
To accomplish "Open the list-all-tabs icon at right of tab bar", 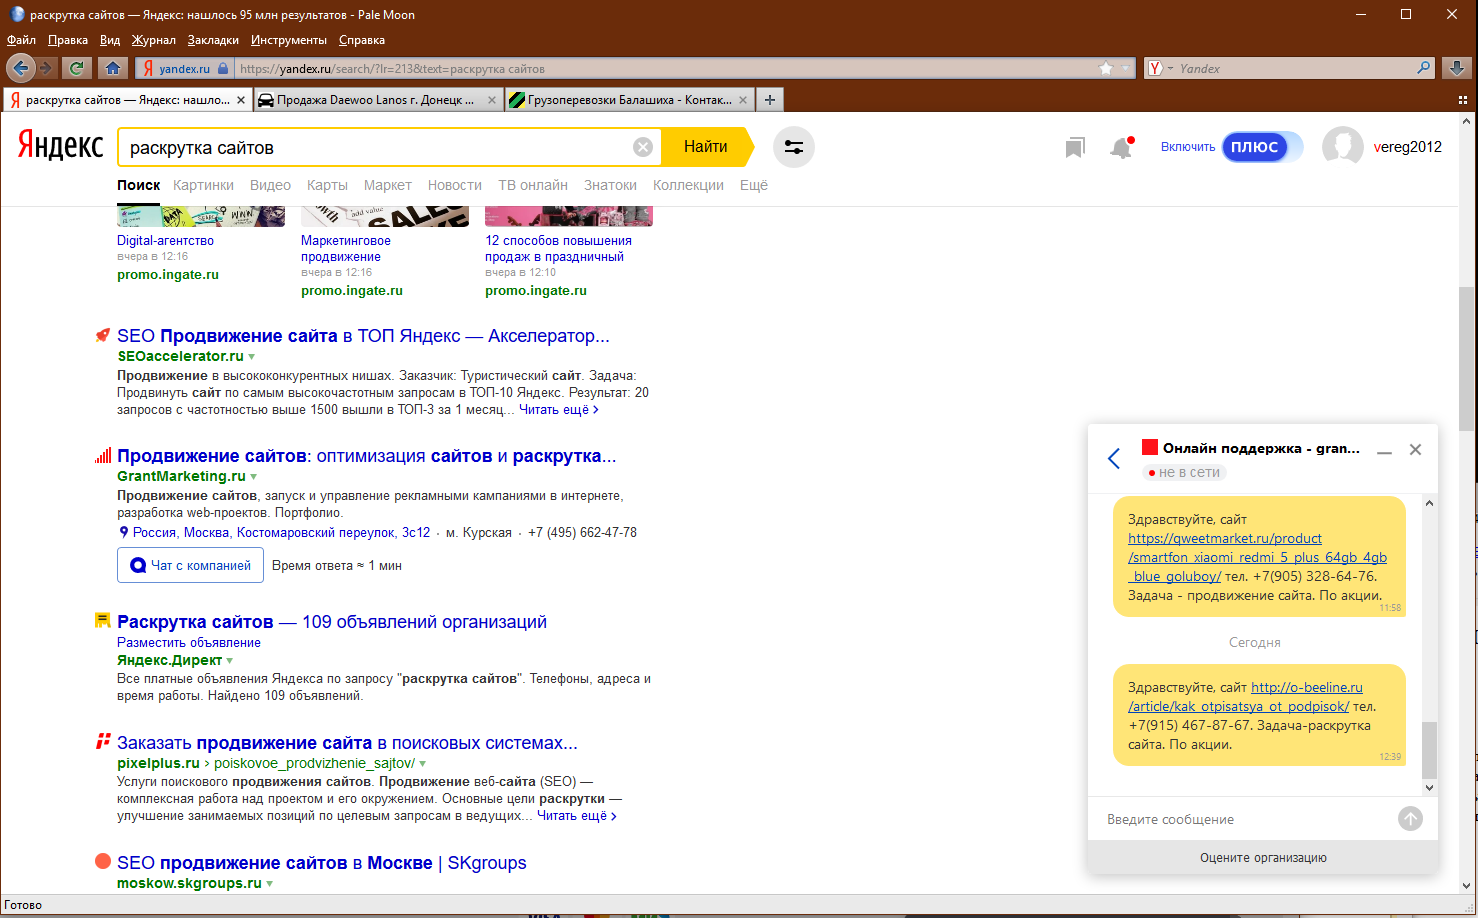I will [x=1463, y=100].
